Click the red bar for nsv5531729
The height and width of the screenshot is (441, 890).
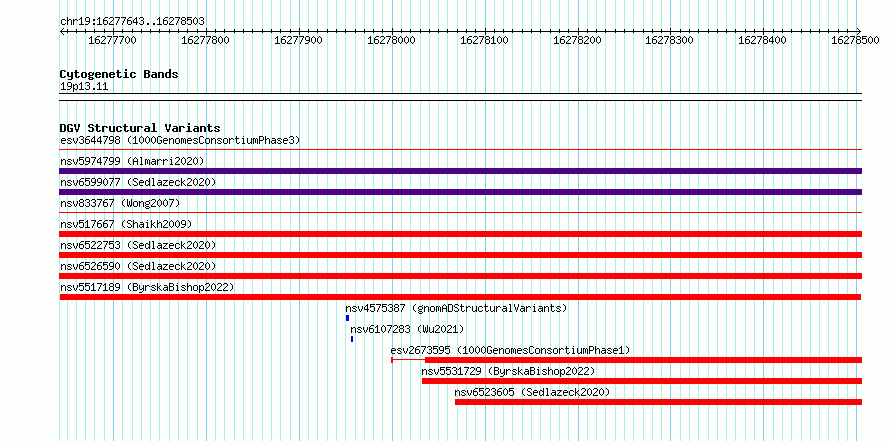coord(642,381)
